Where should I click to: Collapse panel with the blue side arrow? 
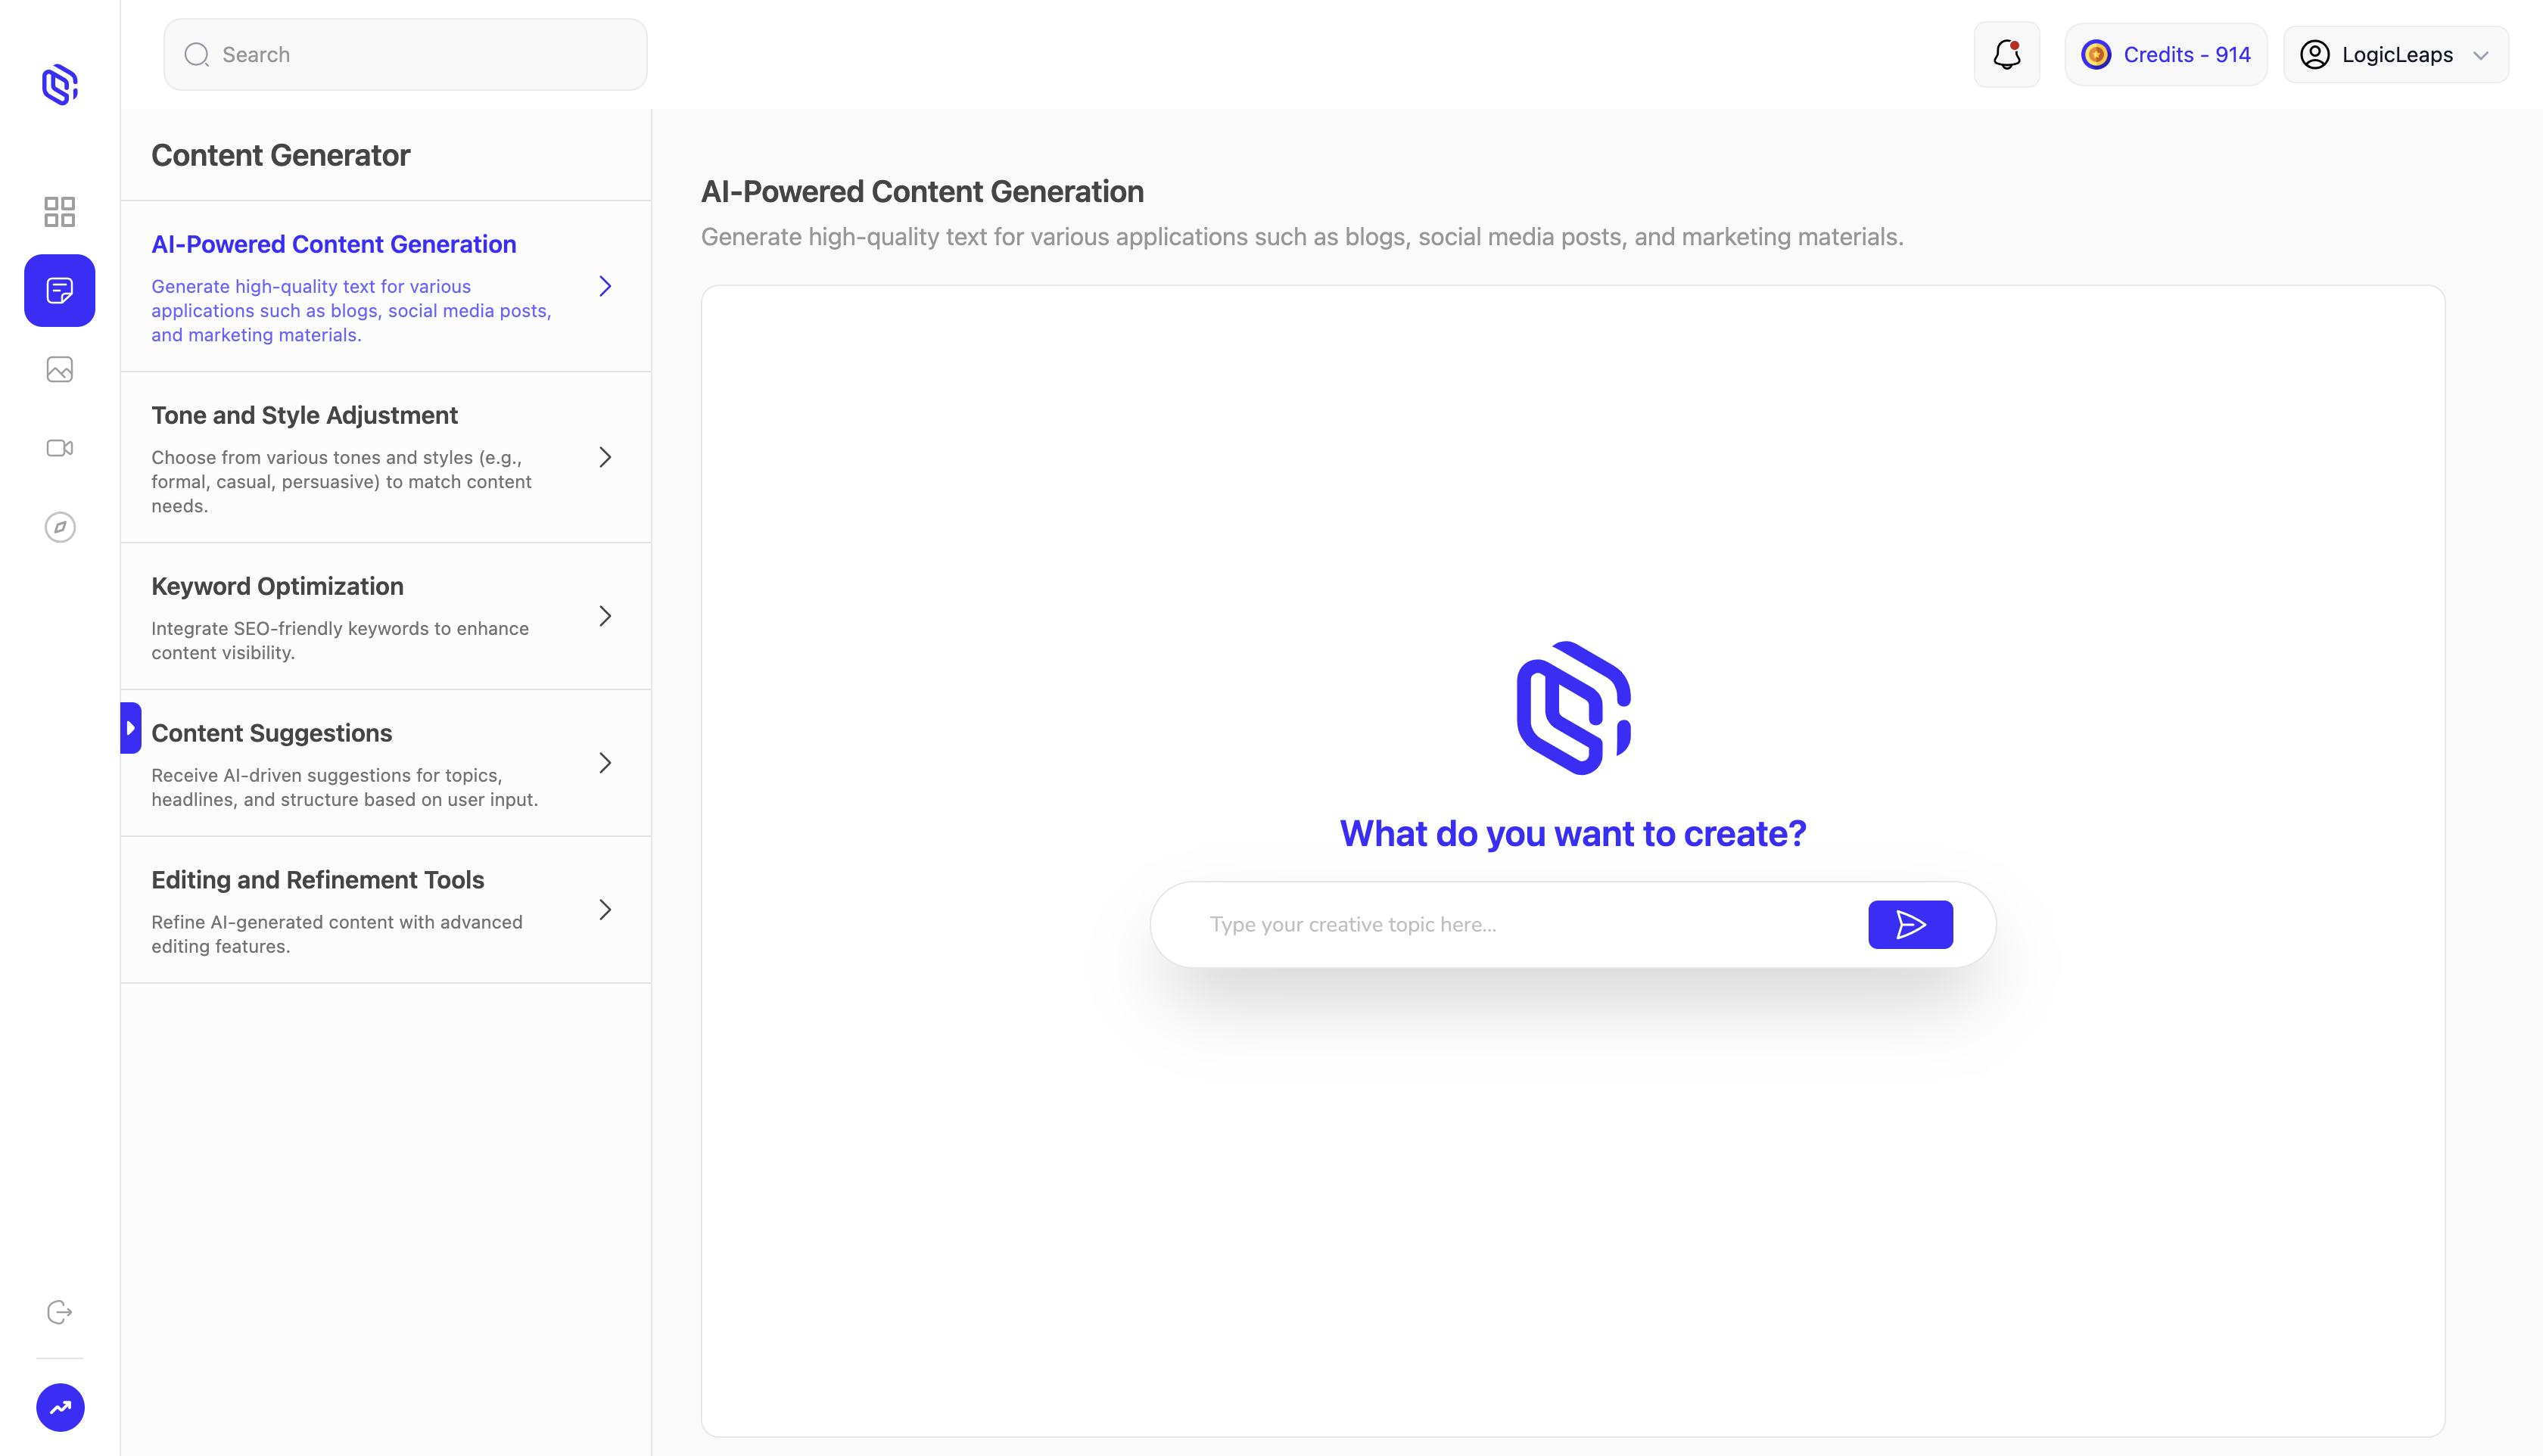click(131, 728)
